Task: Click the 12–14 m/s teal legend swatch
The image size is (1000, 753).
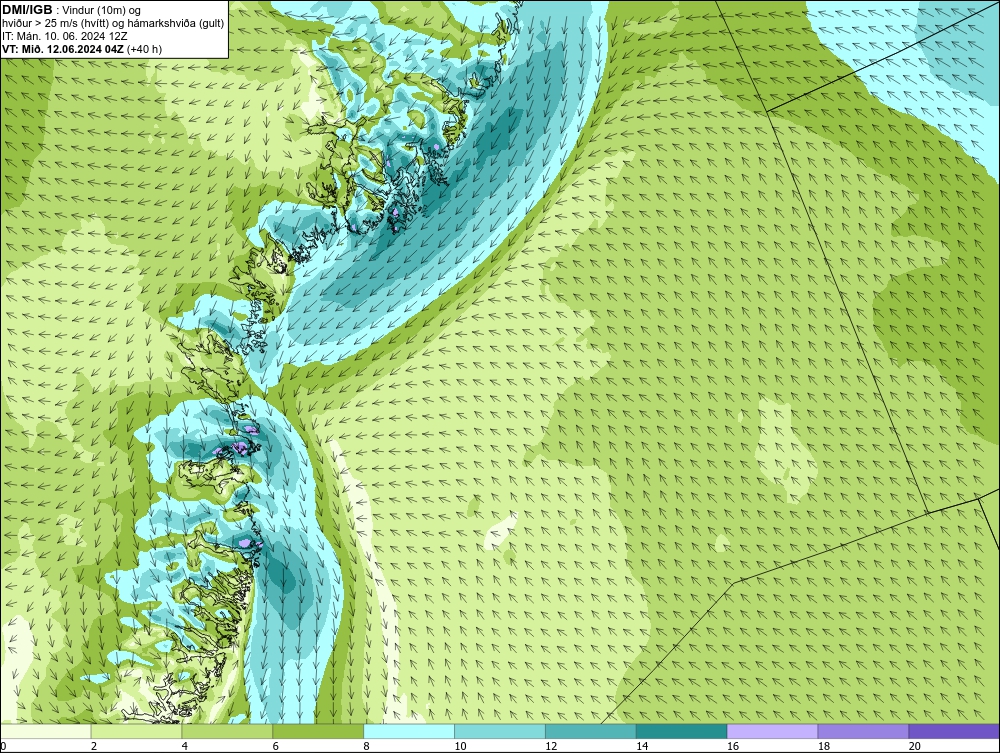Action: (591, 731)
